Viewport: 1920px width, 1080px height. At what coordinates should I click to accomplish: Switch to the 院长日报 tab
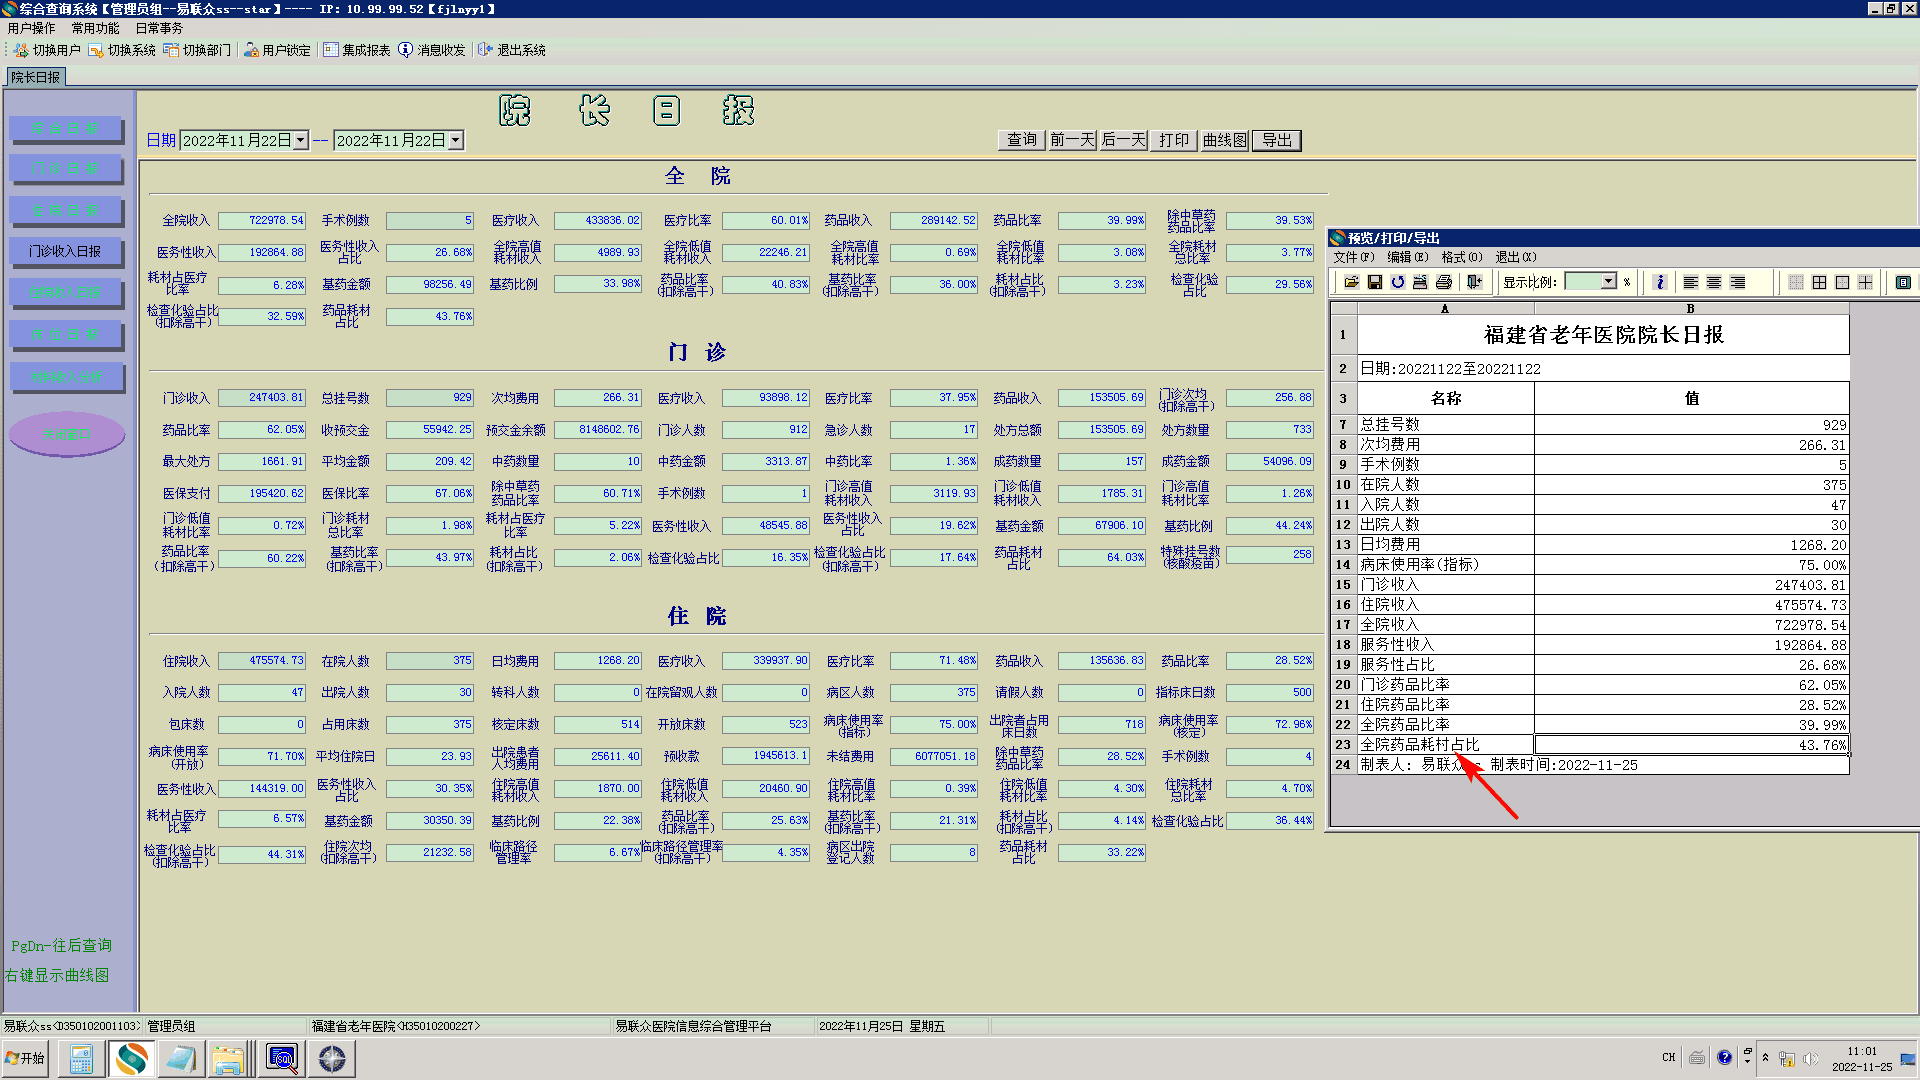point(36,77)
